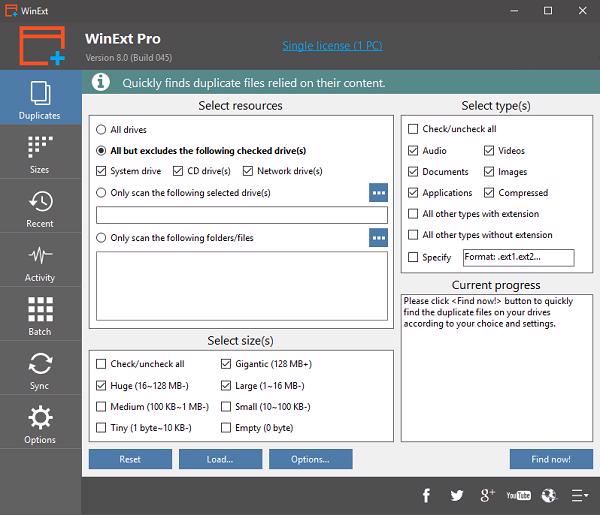Screen dimensions: 600x515
Task: Open the Batch operations section
Action: [x=39, y=317]
